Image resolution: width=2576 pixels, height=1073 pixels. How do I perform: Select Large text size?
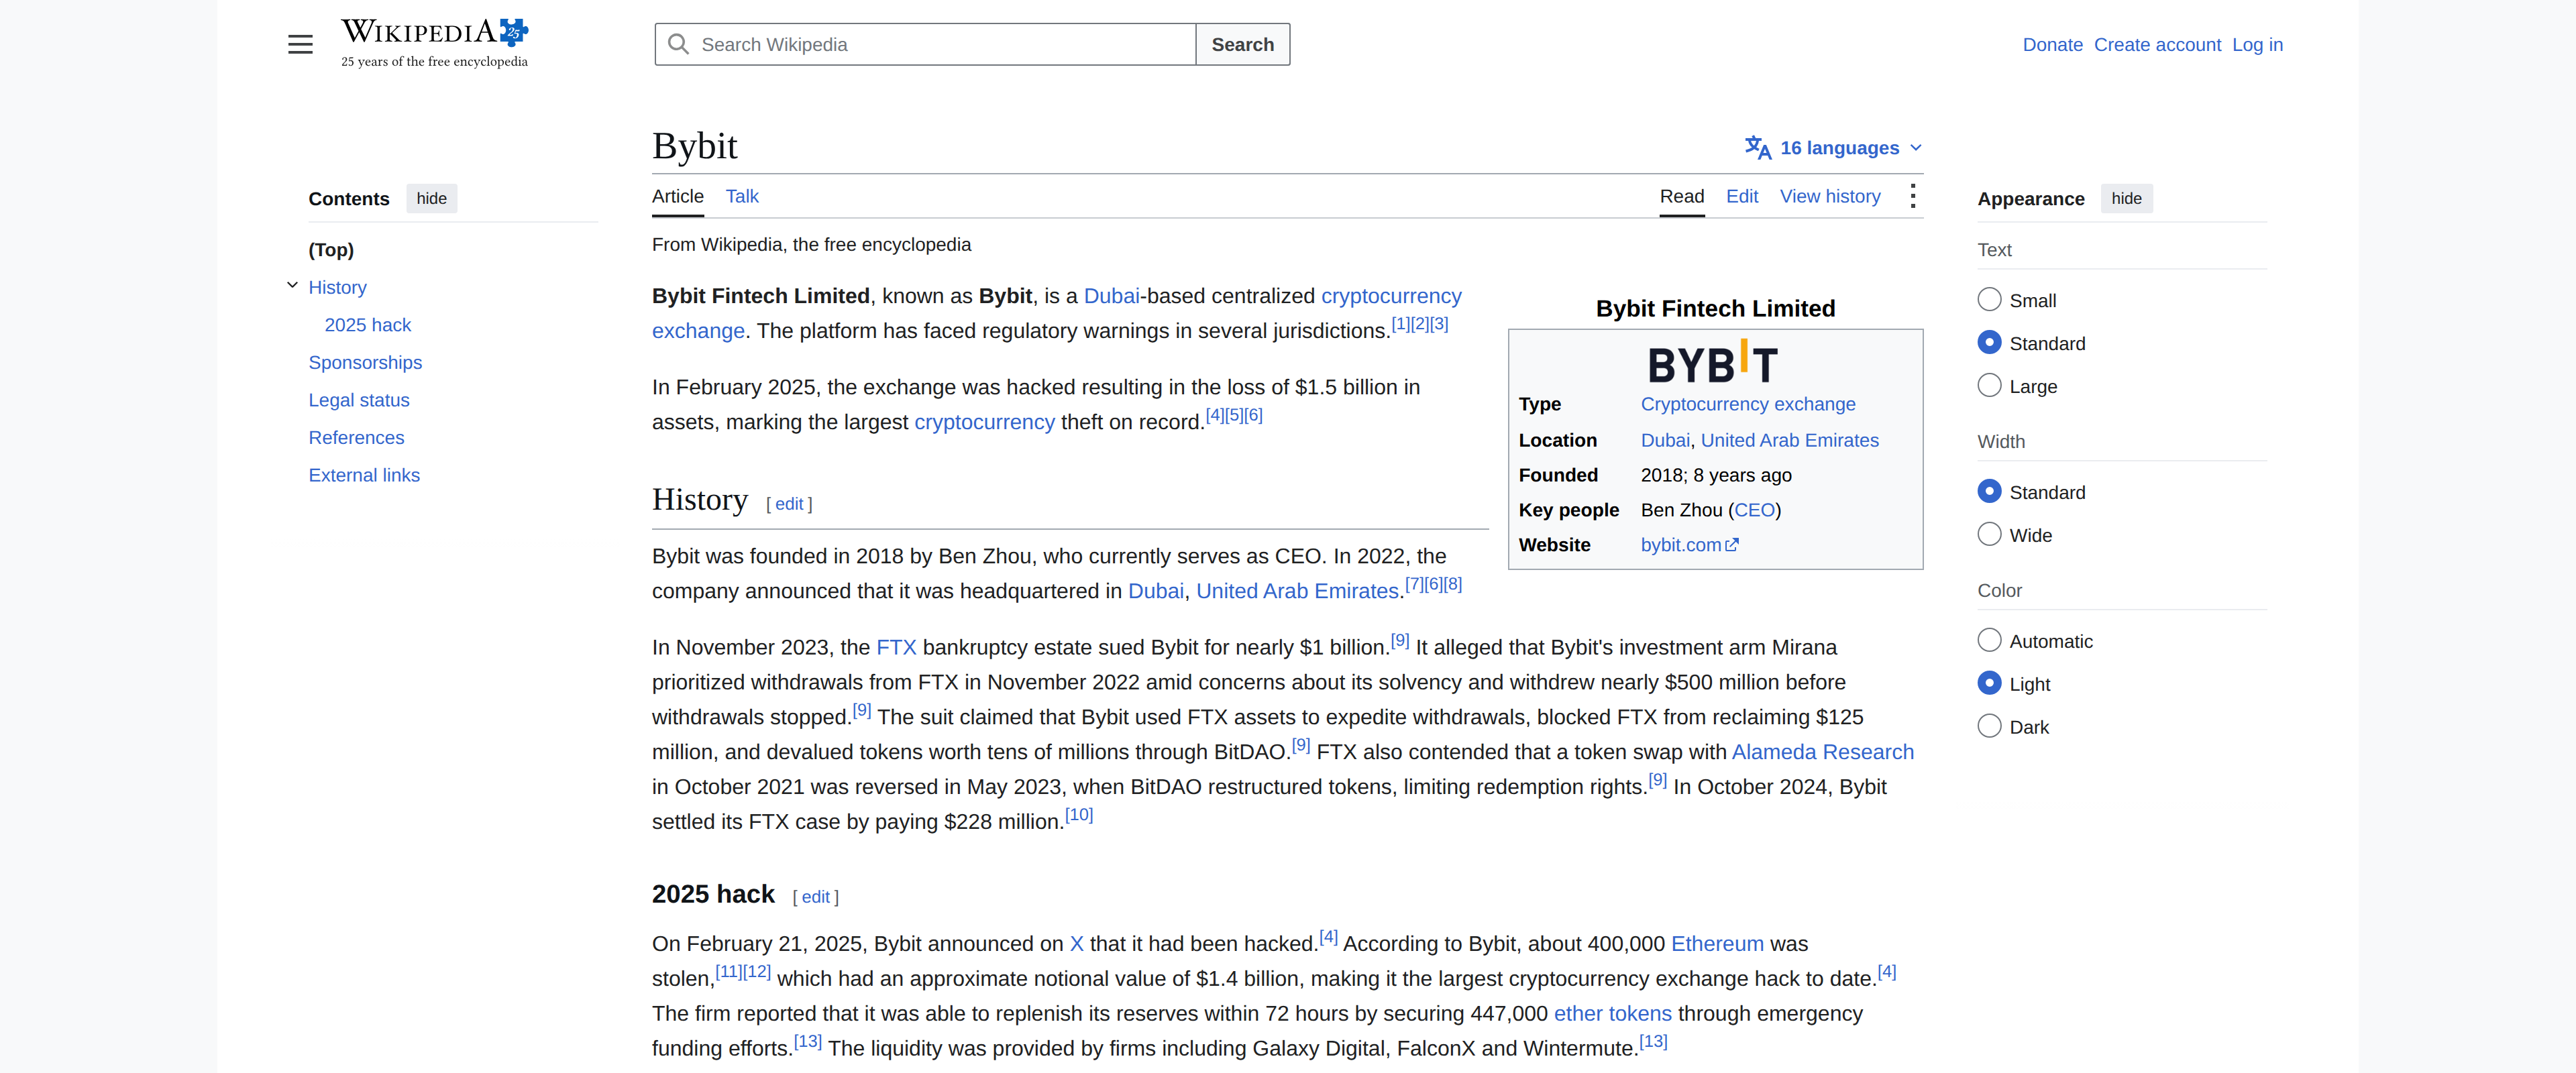click(1989, 386)
